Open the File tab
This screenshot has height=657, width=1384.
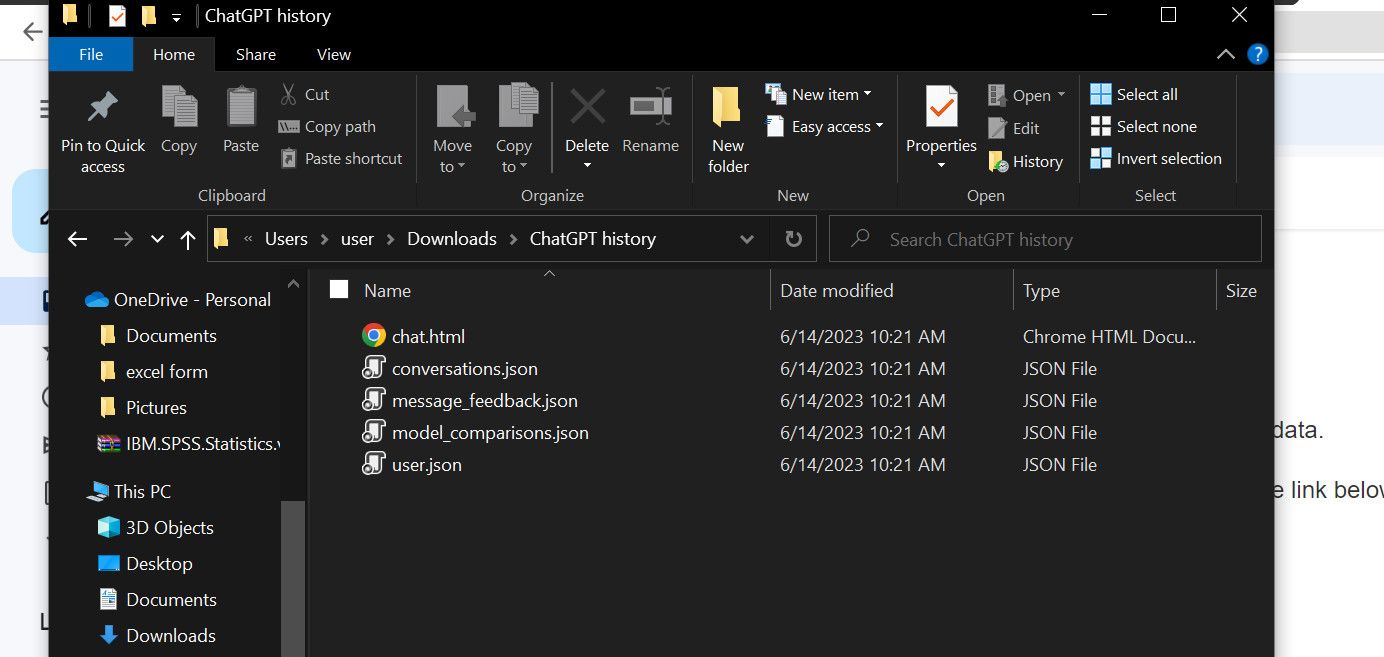coord(91,55)
